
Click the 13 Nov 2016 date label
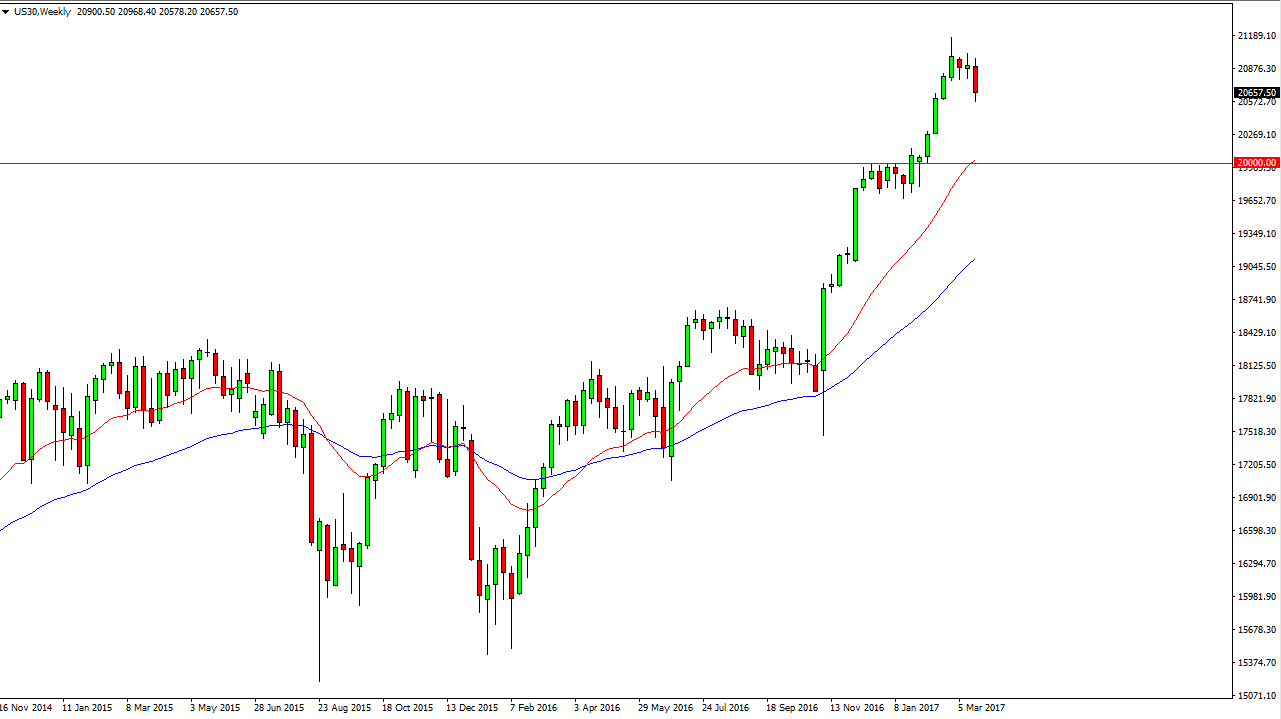[x=857, y=706]
